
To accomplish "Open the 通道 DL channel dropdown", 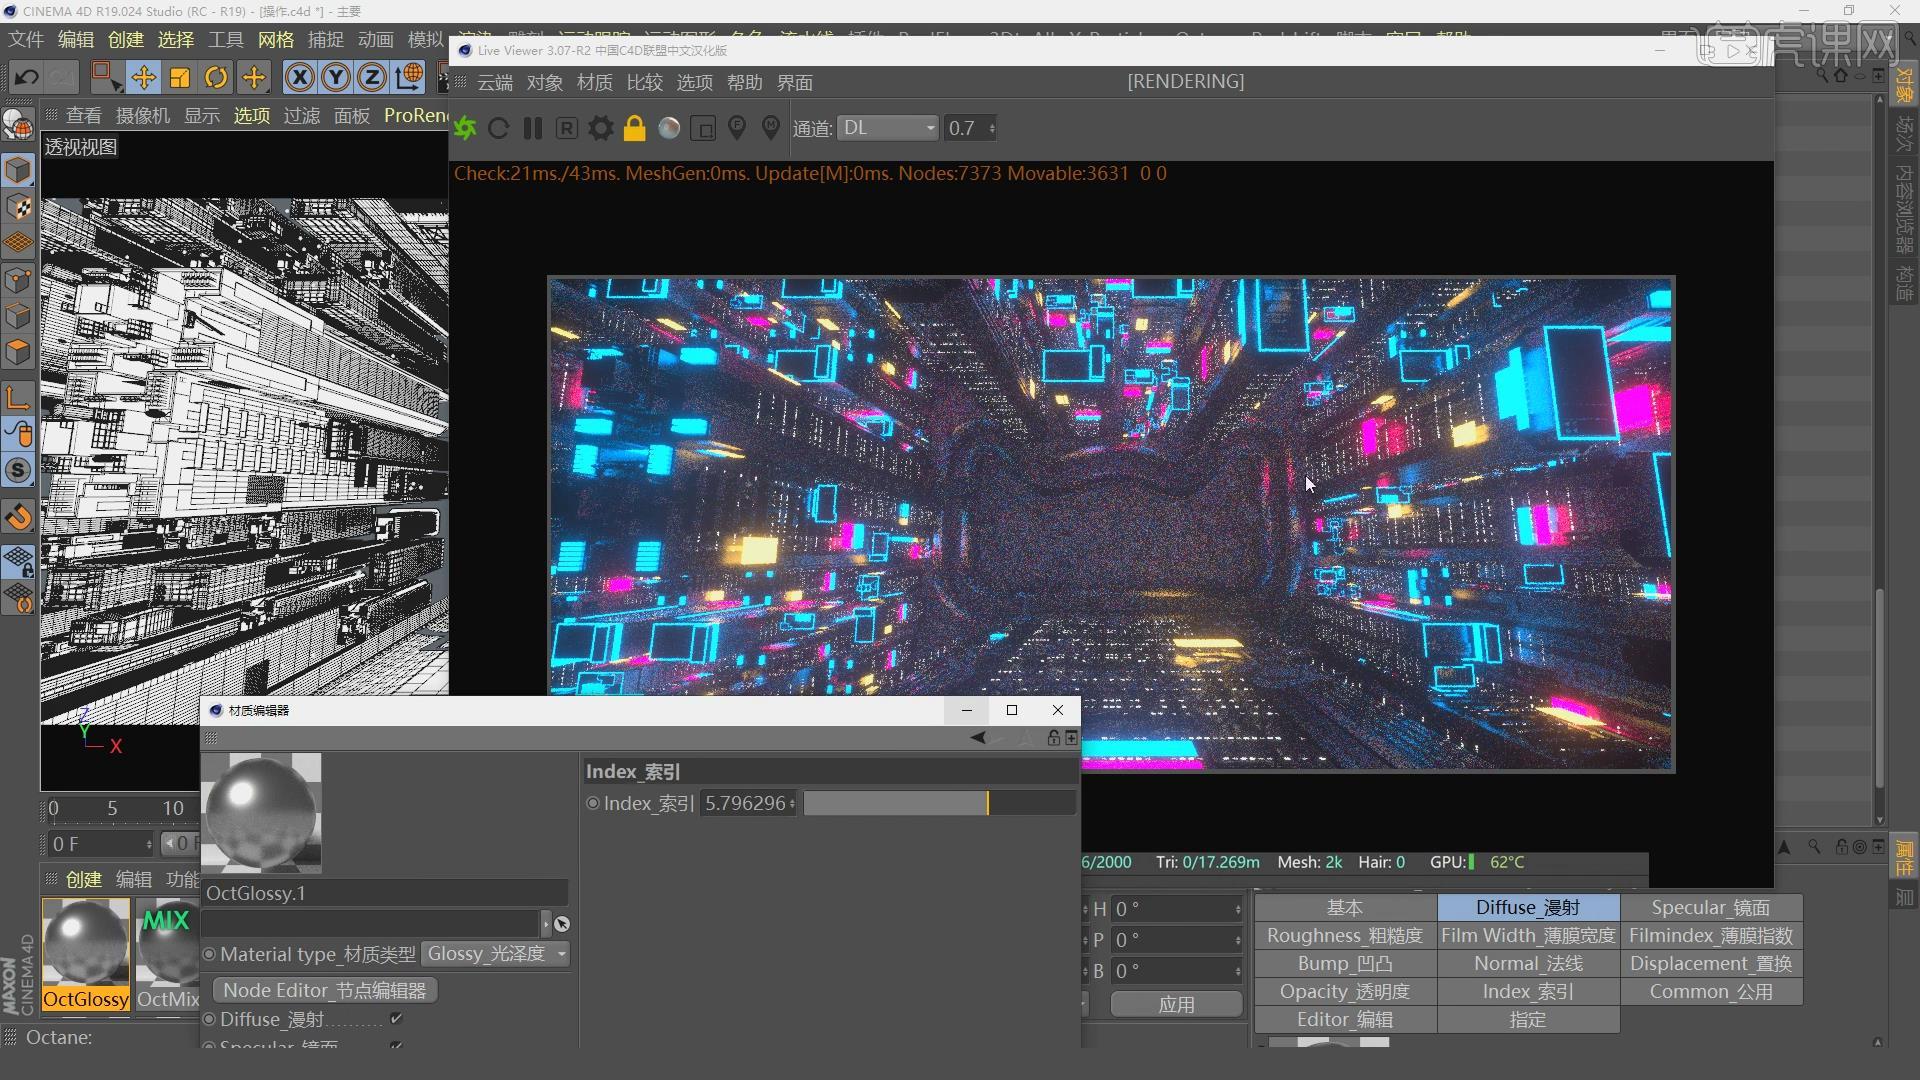I will 887,128.
